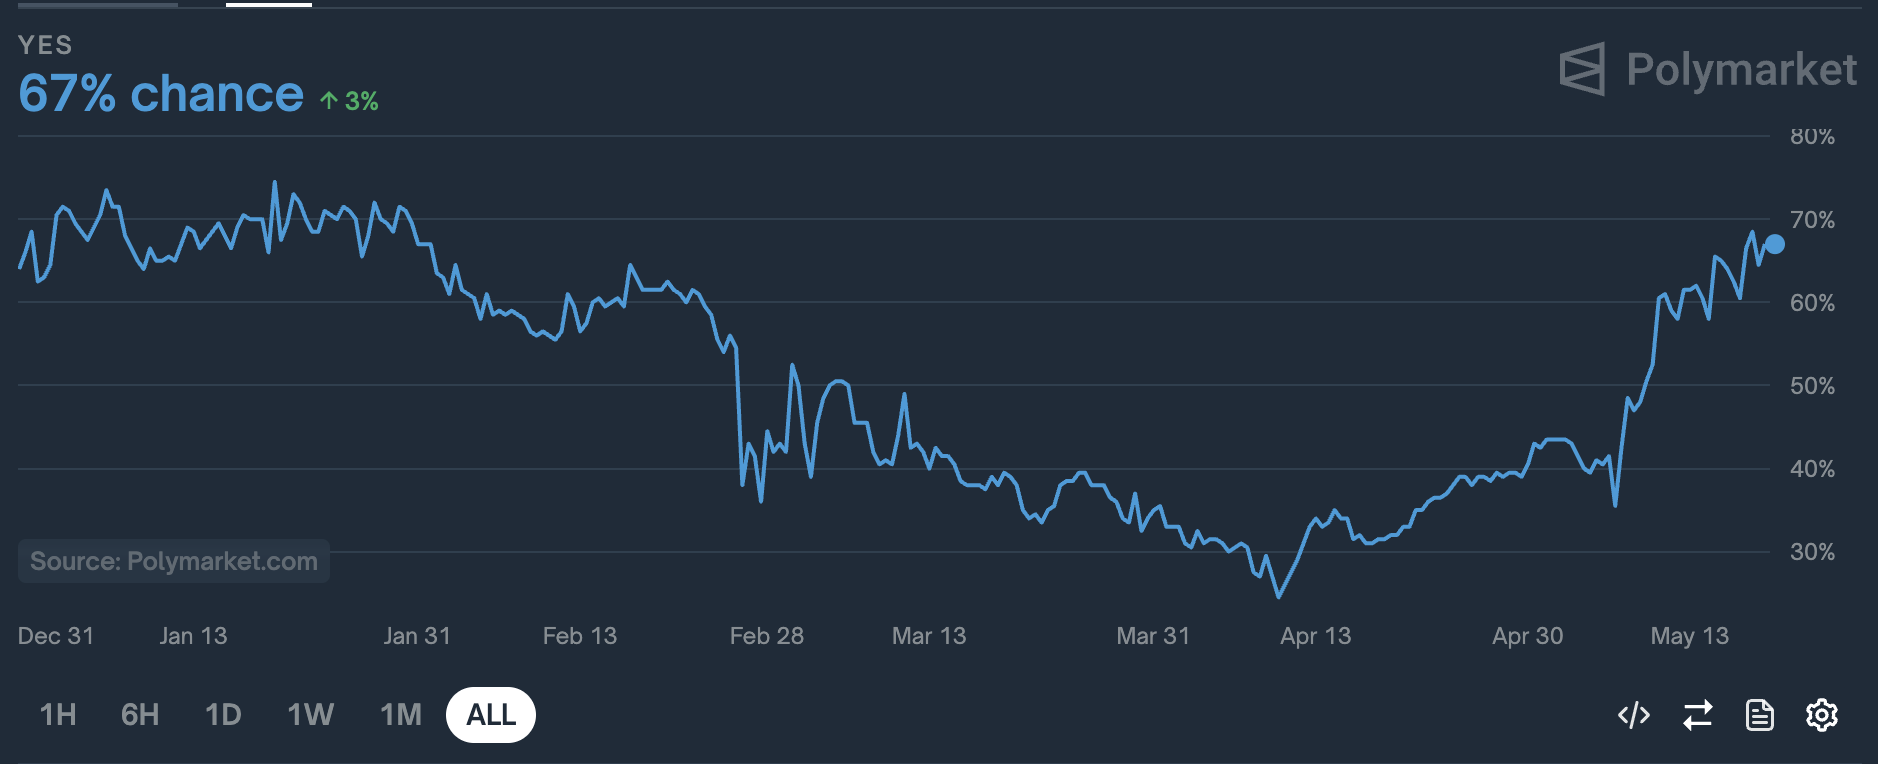Open the market rules document icon
Image resolution: width=1878 pixels, height=764 pixels.
[1760, 715]
